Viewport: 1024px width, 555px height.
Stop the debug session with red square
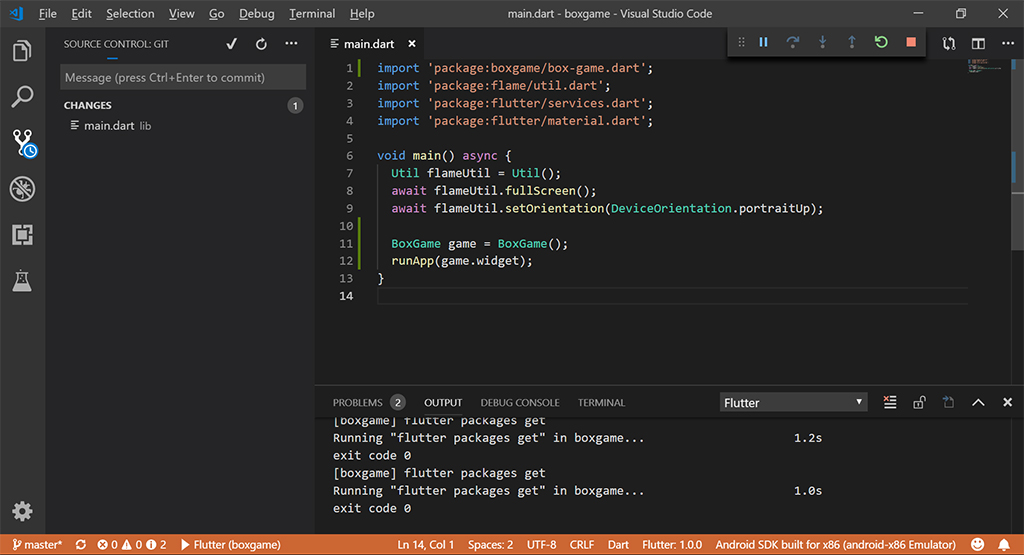(x=910, y=42)
